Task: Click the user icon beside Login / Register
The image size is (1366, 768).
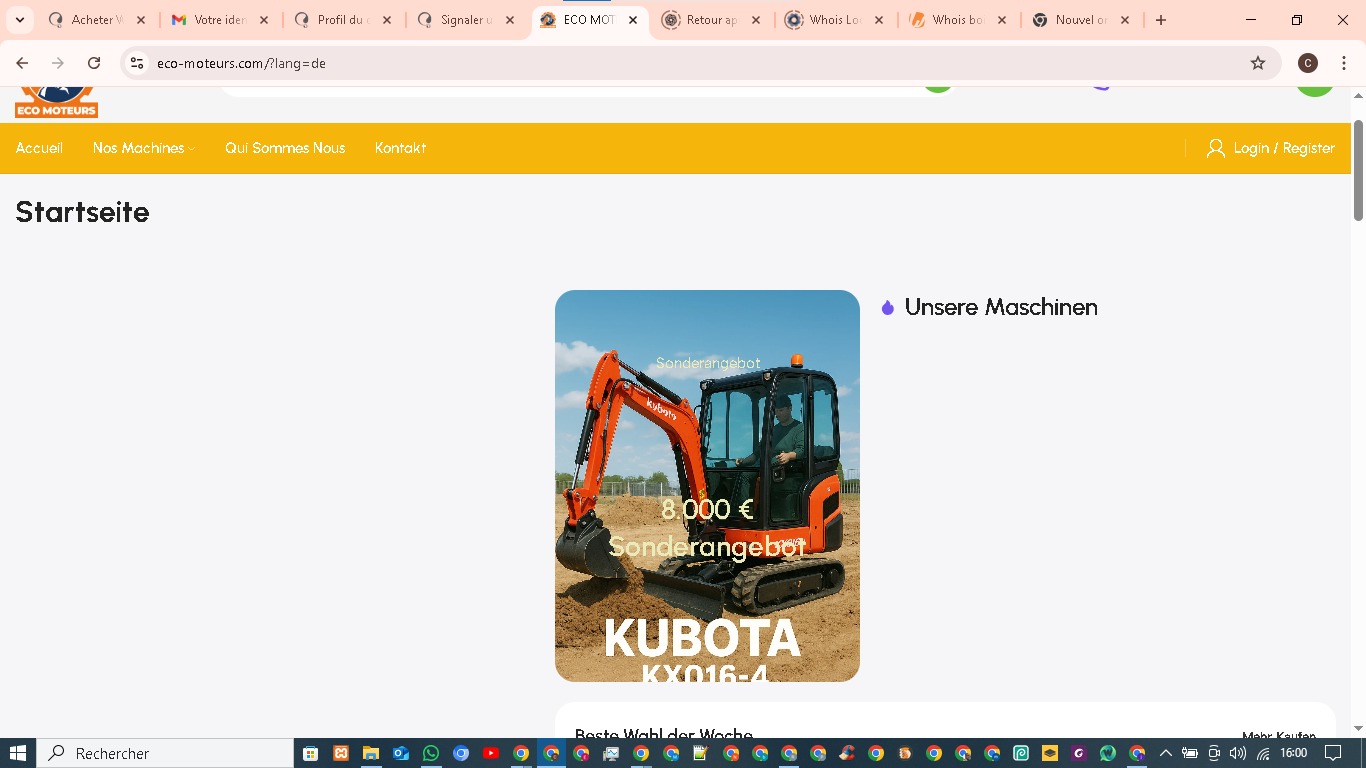Action: pos(1216,148)
